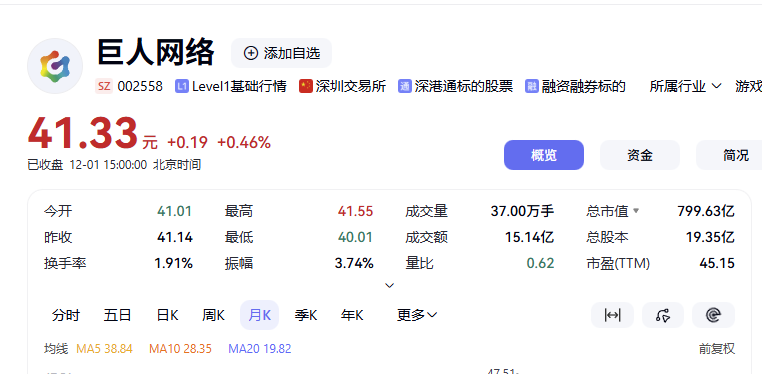
Task: Switch to the 概览 tab
Action: [x=544, y=155]
